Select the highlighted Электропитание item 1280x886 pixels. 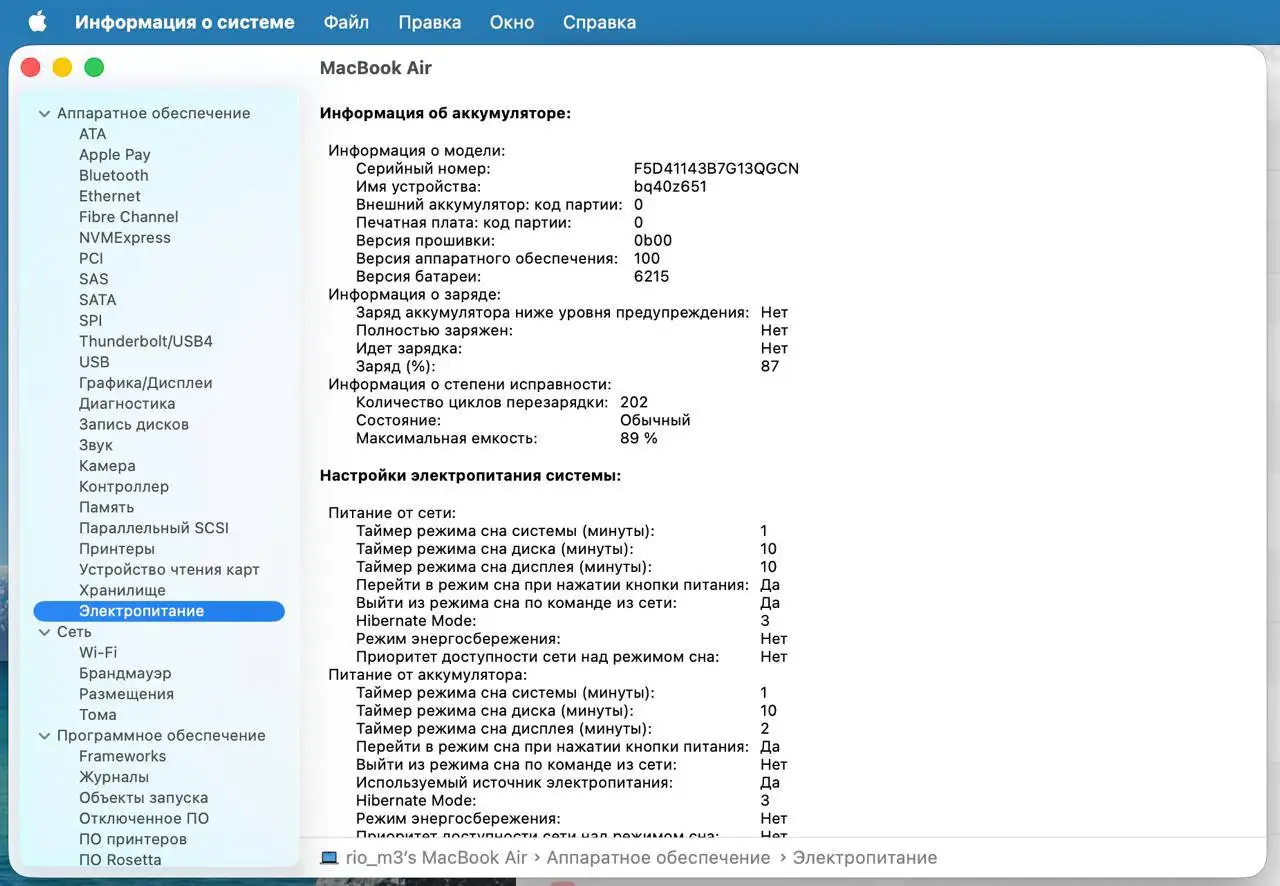pos(159,611)
